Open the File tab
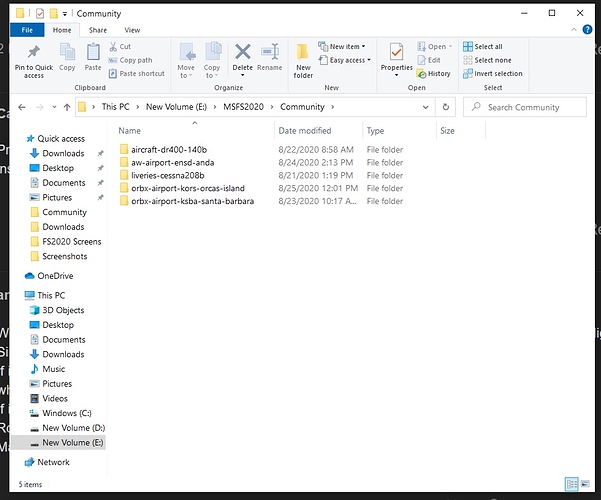Image resolution: width=601 pixels, height=500 pixels. point(27,30)
